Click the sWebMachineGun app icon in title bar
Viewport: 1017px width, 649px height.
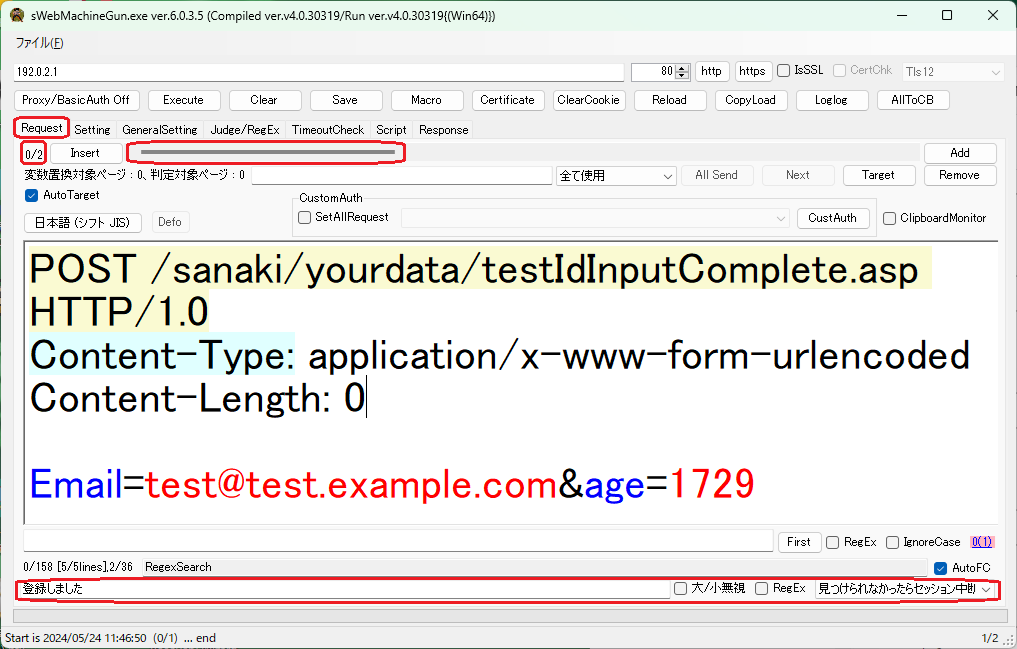pos(17,16)
